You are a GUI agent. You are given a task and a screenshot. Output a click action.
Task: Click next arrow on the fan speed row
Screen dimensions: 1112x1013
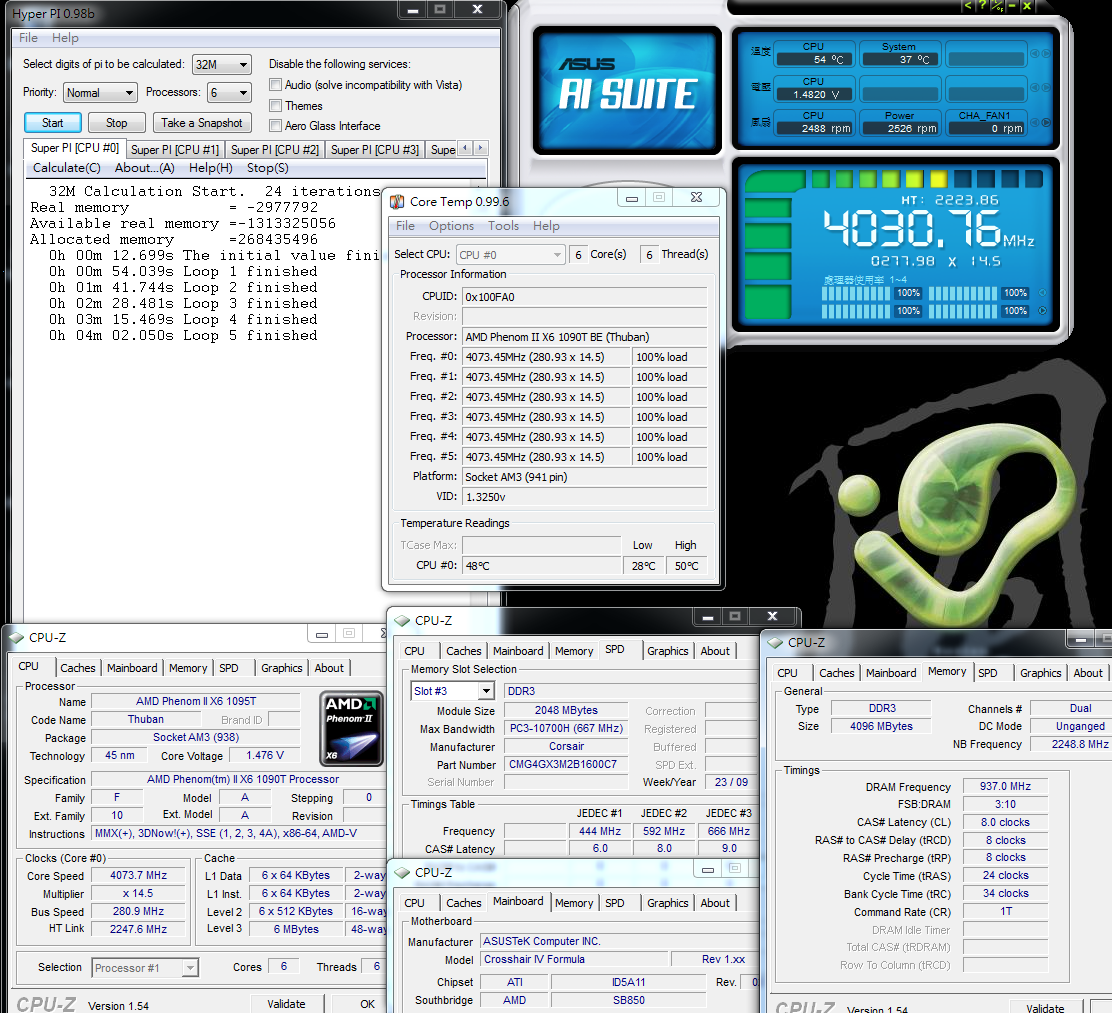click(x=1046, y=122)
